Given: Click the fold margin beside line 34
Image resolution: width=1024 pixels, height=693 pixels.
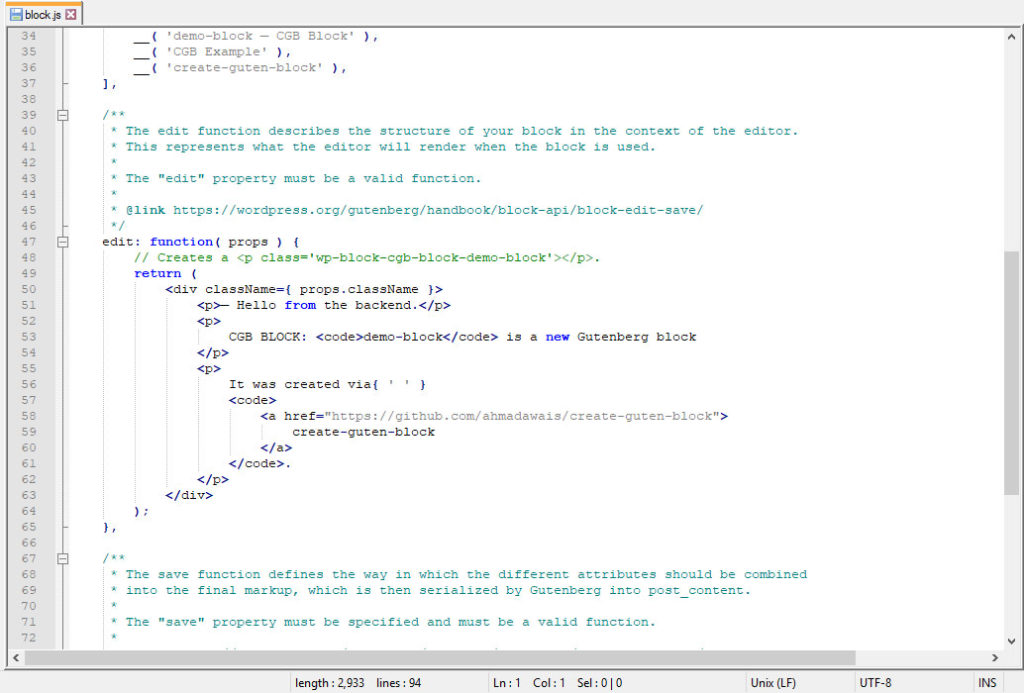Looking at the screenshot, I should (x=62, y=35).
